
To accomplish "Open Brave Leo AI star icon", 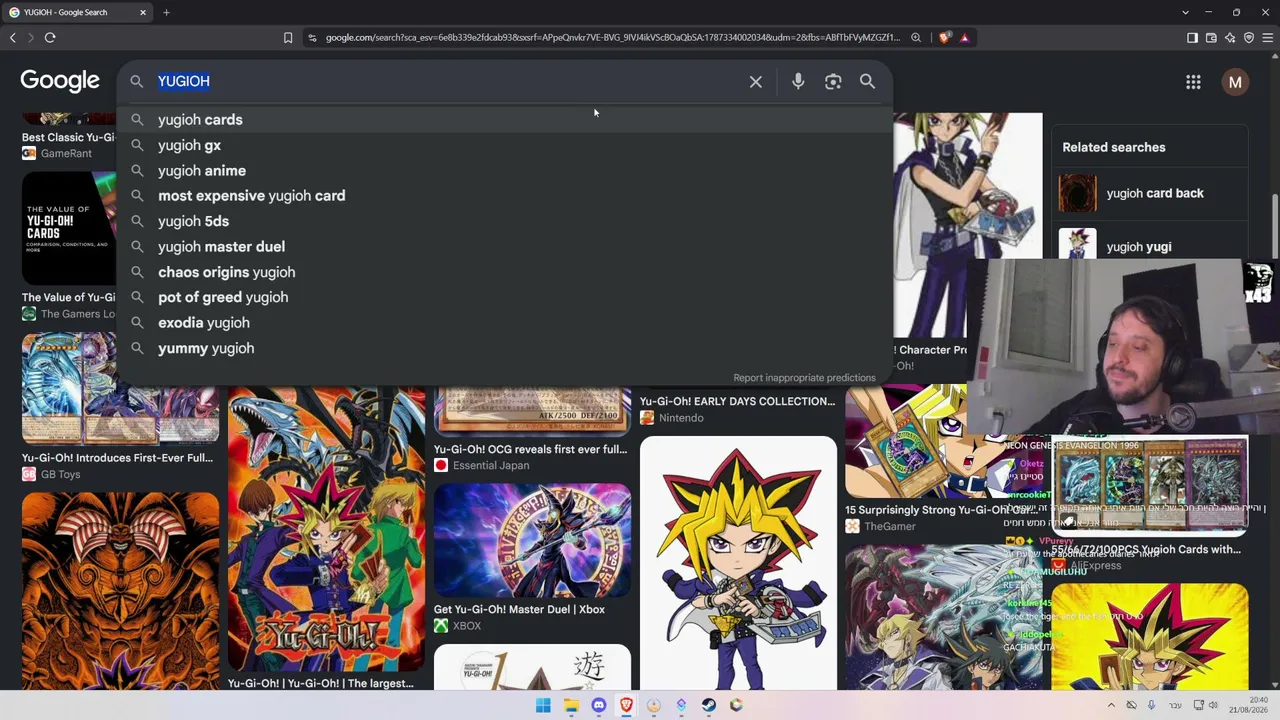I will (x=1230, y=38).
